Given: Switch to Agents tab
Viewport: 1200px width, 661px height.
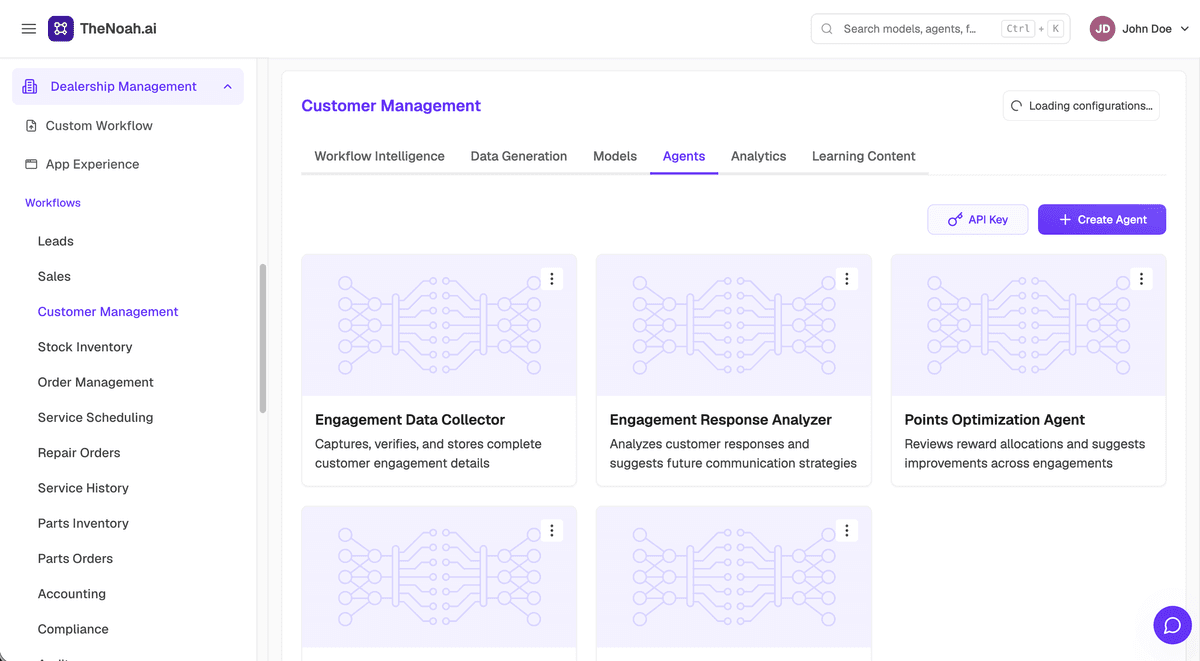Looking at the screenshot, I should [684, 156].
